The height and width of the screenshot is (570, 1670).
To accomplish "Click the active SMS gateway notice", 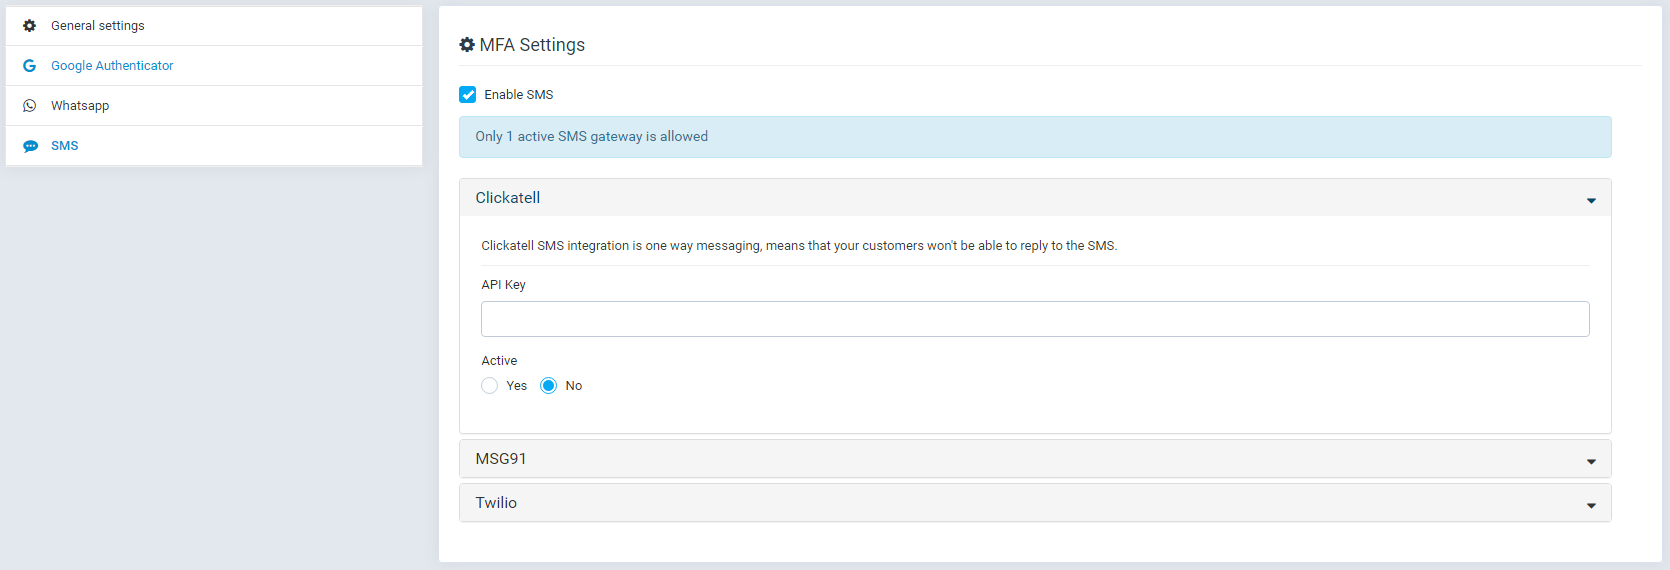I will [1035, 137].
